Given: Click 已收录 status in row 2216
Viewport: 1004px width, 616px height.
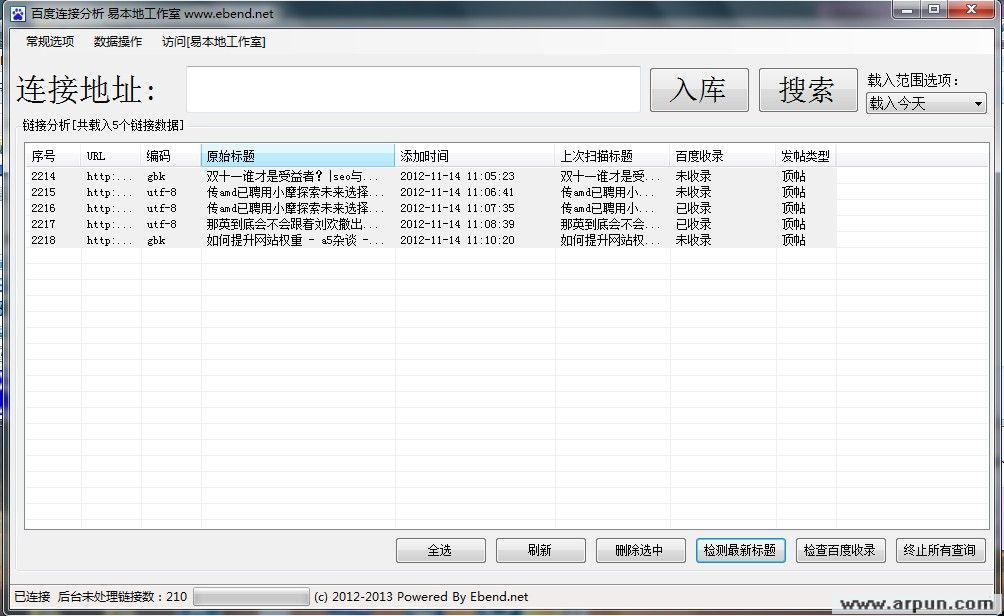Looking at the screenshot, I should (x=693, y=208).
